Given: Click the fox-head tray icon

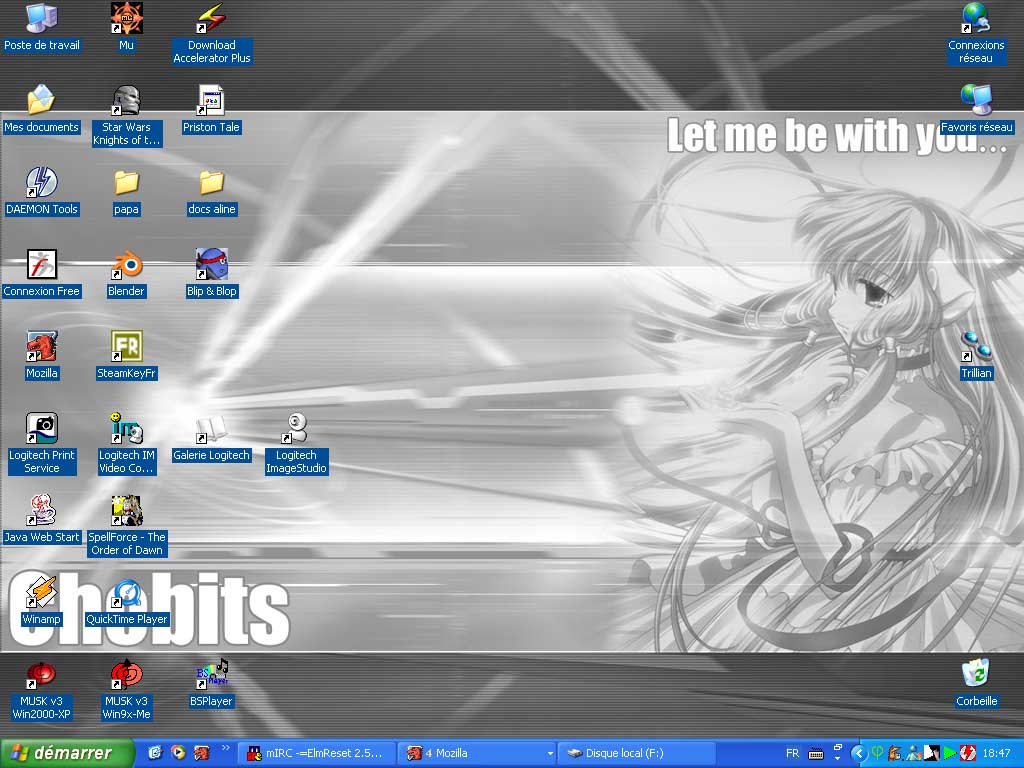Looking at the screenshot, I should pos(895,753).
